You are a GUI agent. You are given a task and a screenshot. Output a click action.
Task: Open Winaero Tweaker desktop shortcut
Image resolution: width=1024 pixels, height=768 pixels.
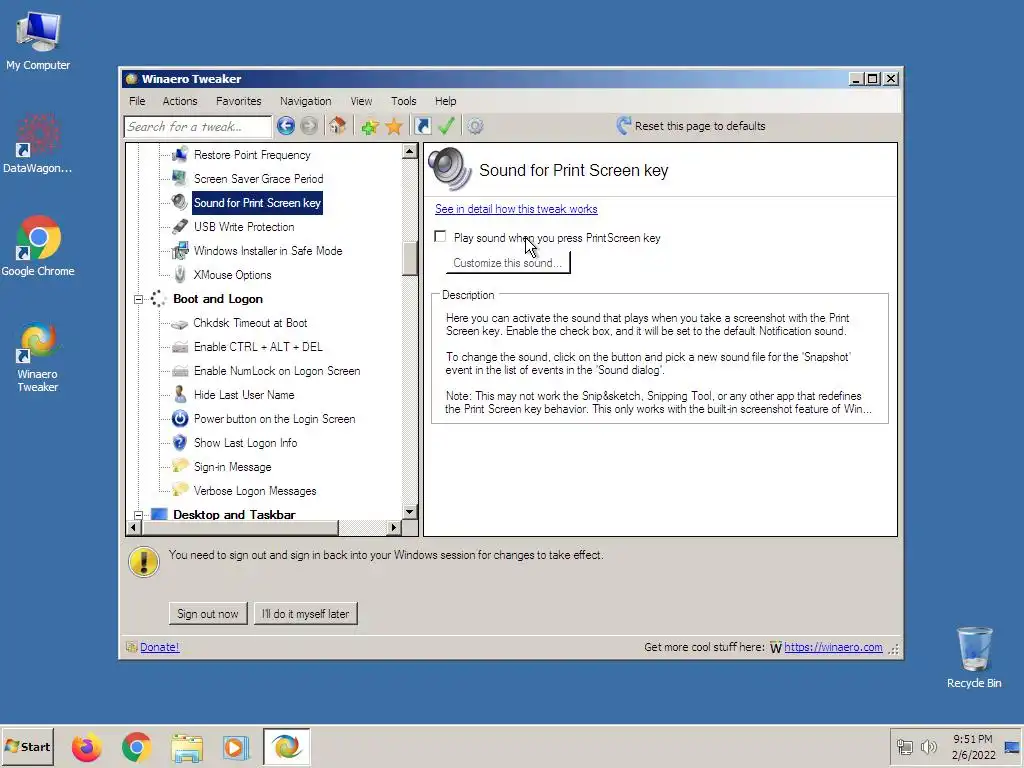pyautogui.click(x=37, y=357)
